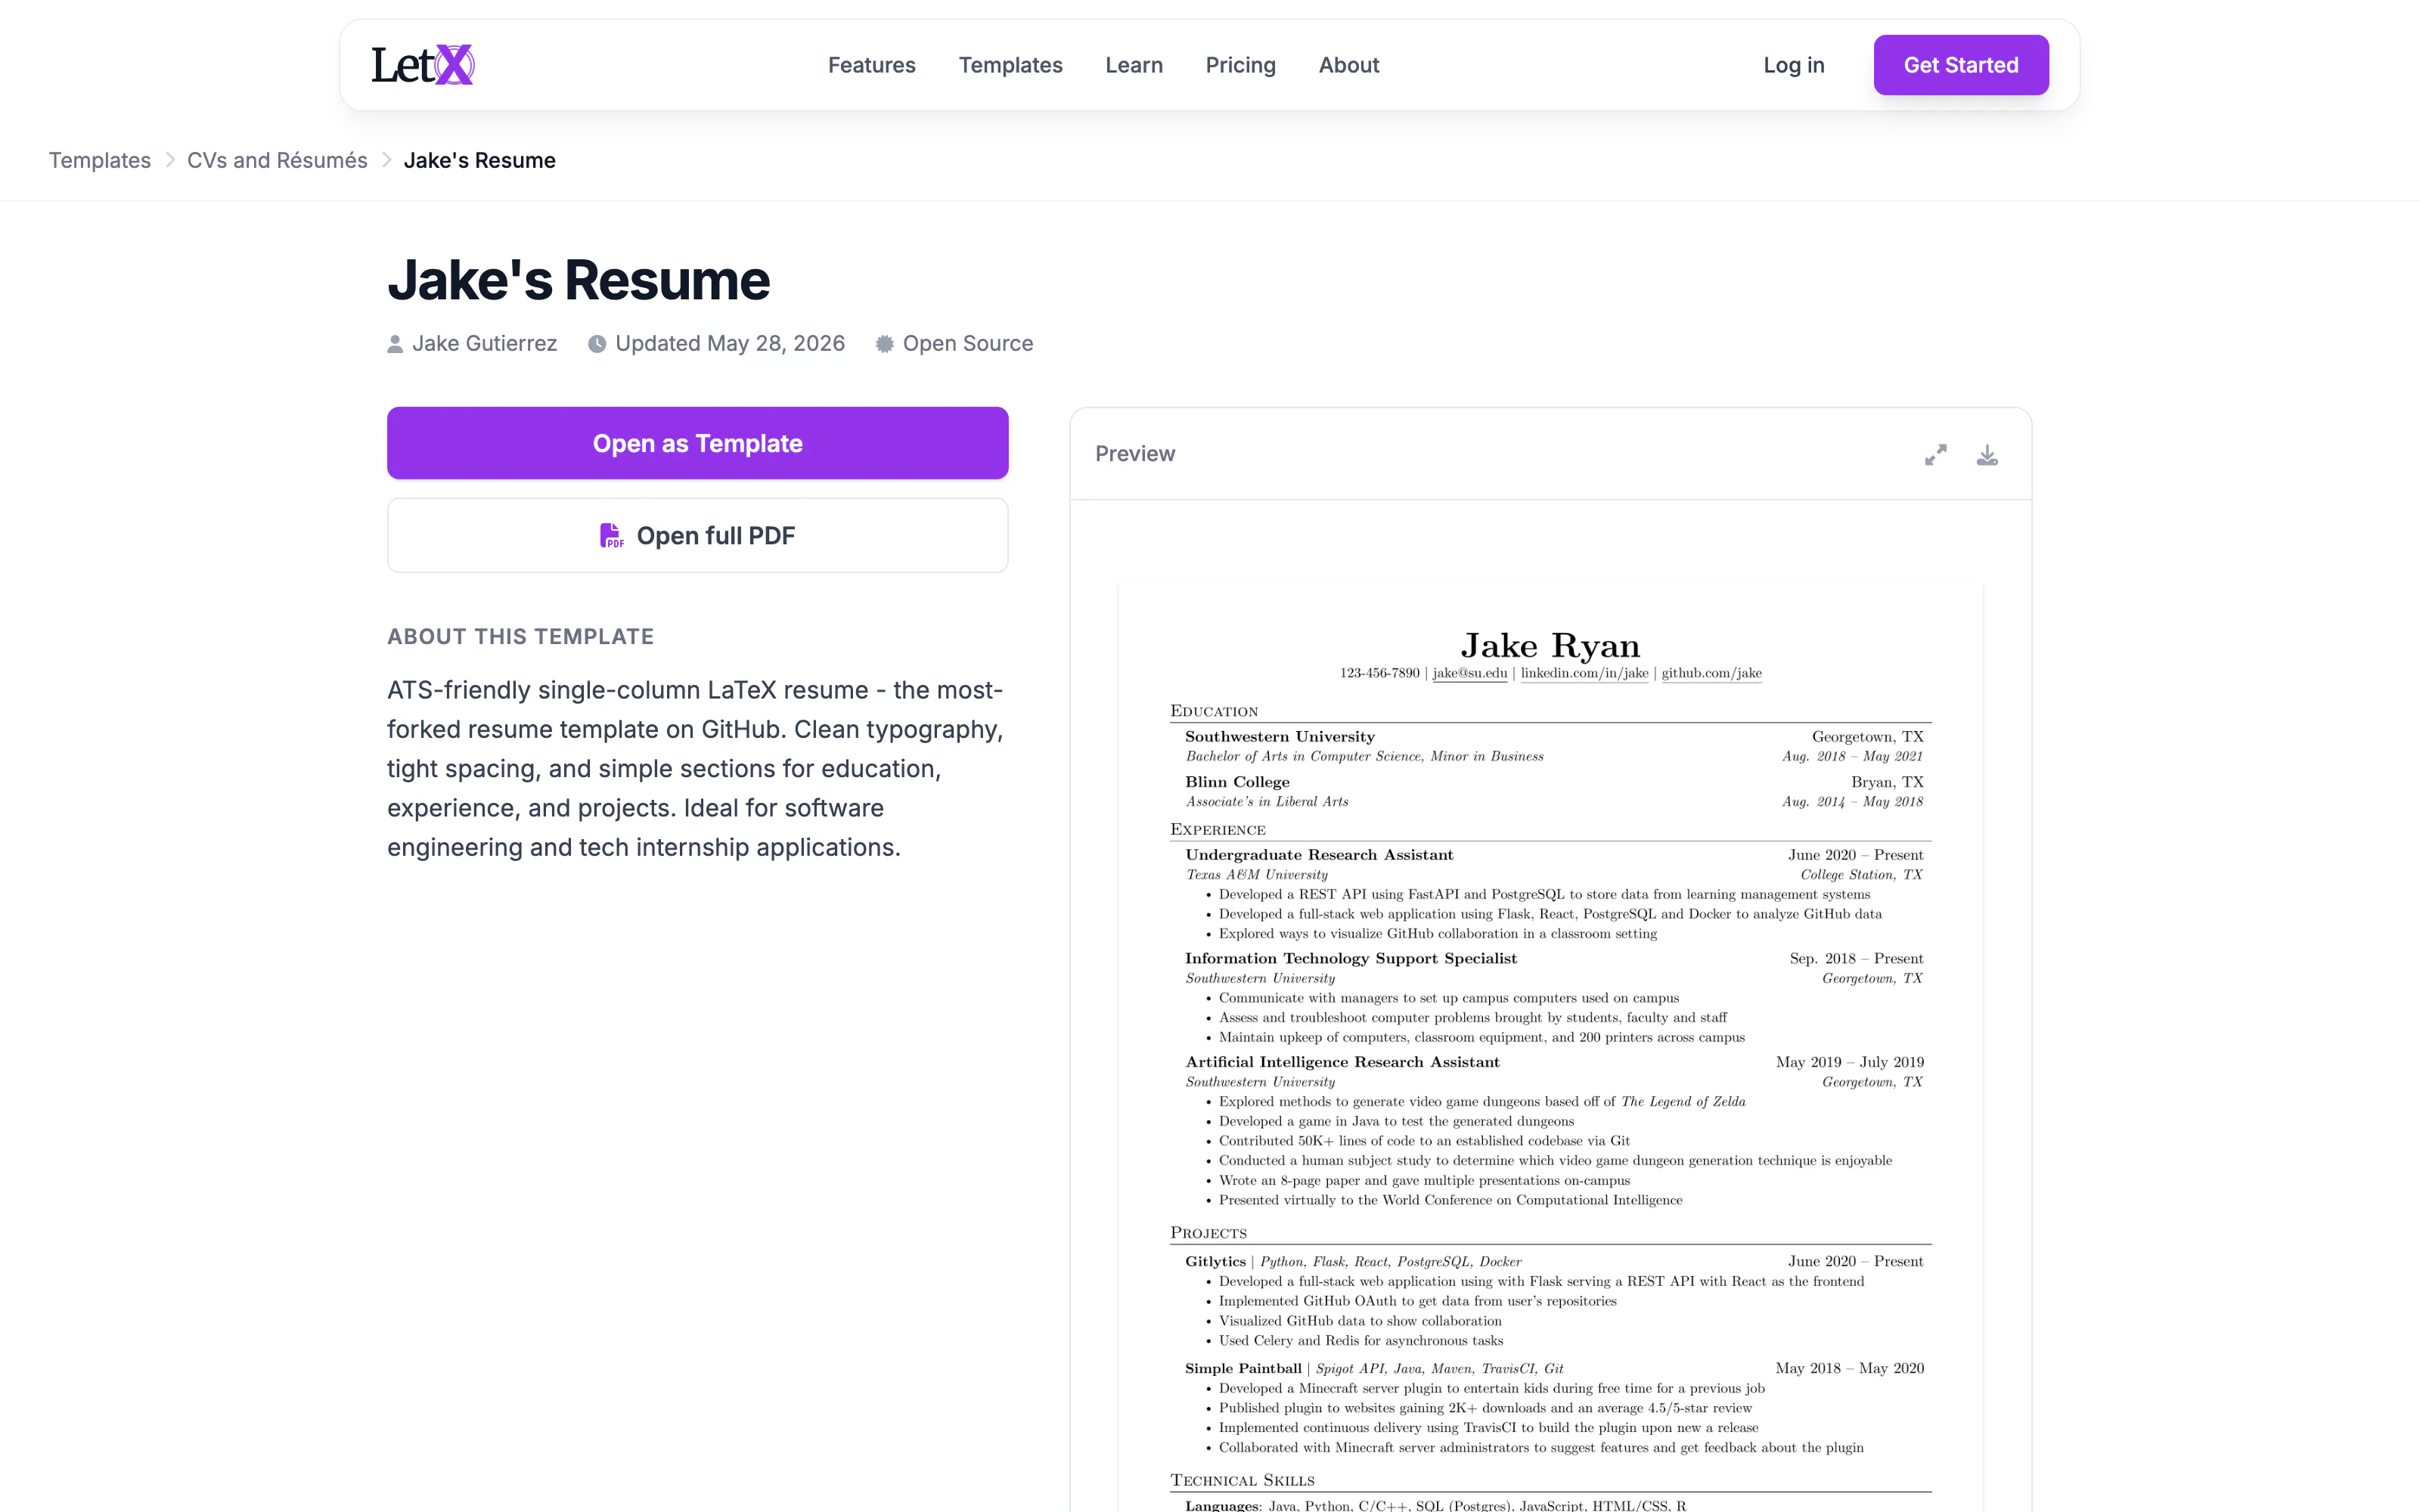This screenshot has width=2420, height=1512.
Task: Click Undergraduate Research Assistant entry
Action: (x=1319, y=855)
